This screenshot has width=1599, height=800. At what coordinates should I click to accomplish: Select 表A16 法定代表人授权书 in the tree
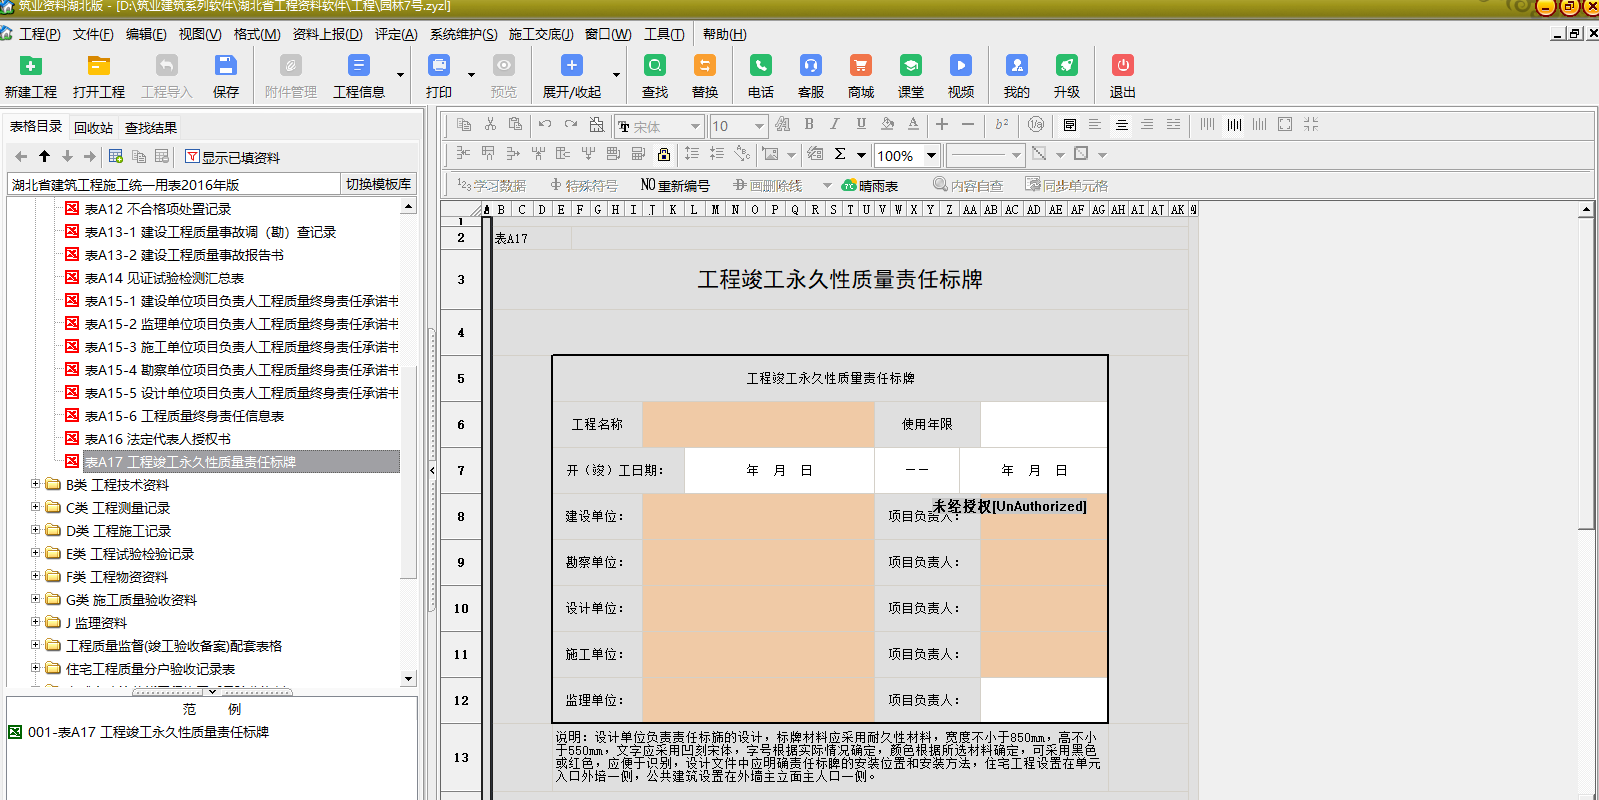tap(157, 439)
